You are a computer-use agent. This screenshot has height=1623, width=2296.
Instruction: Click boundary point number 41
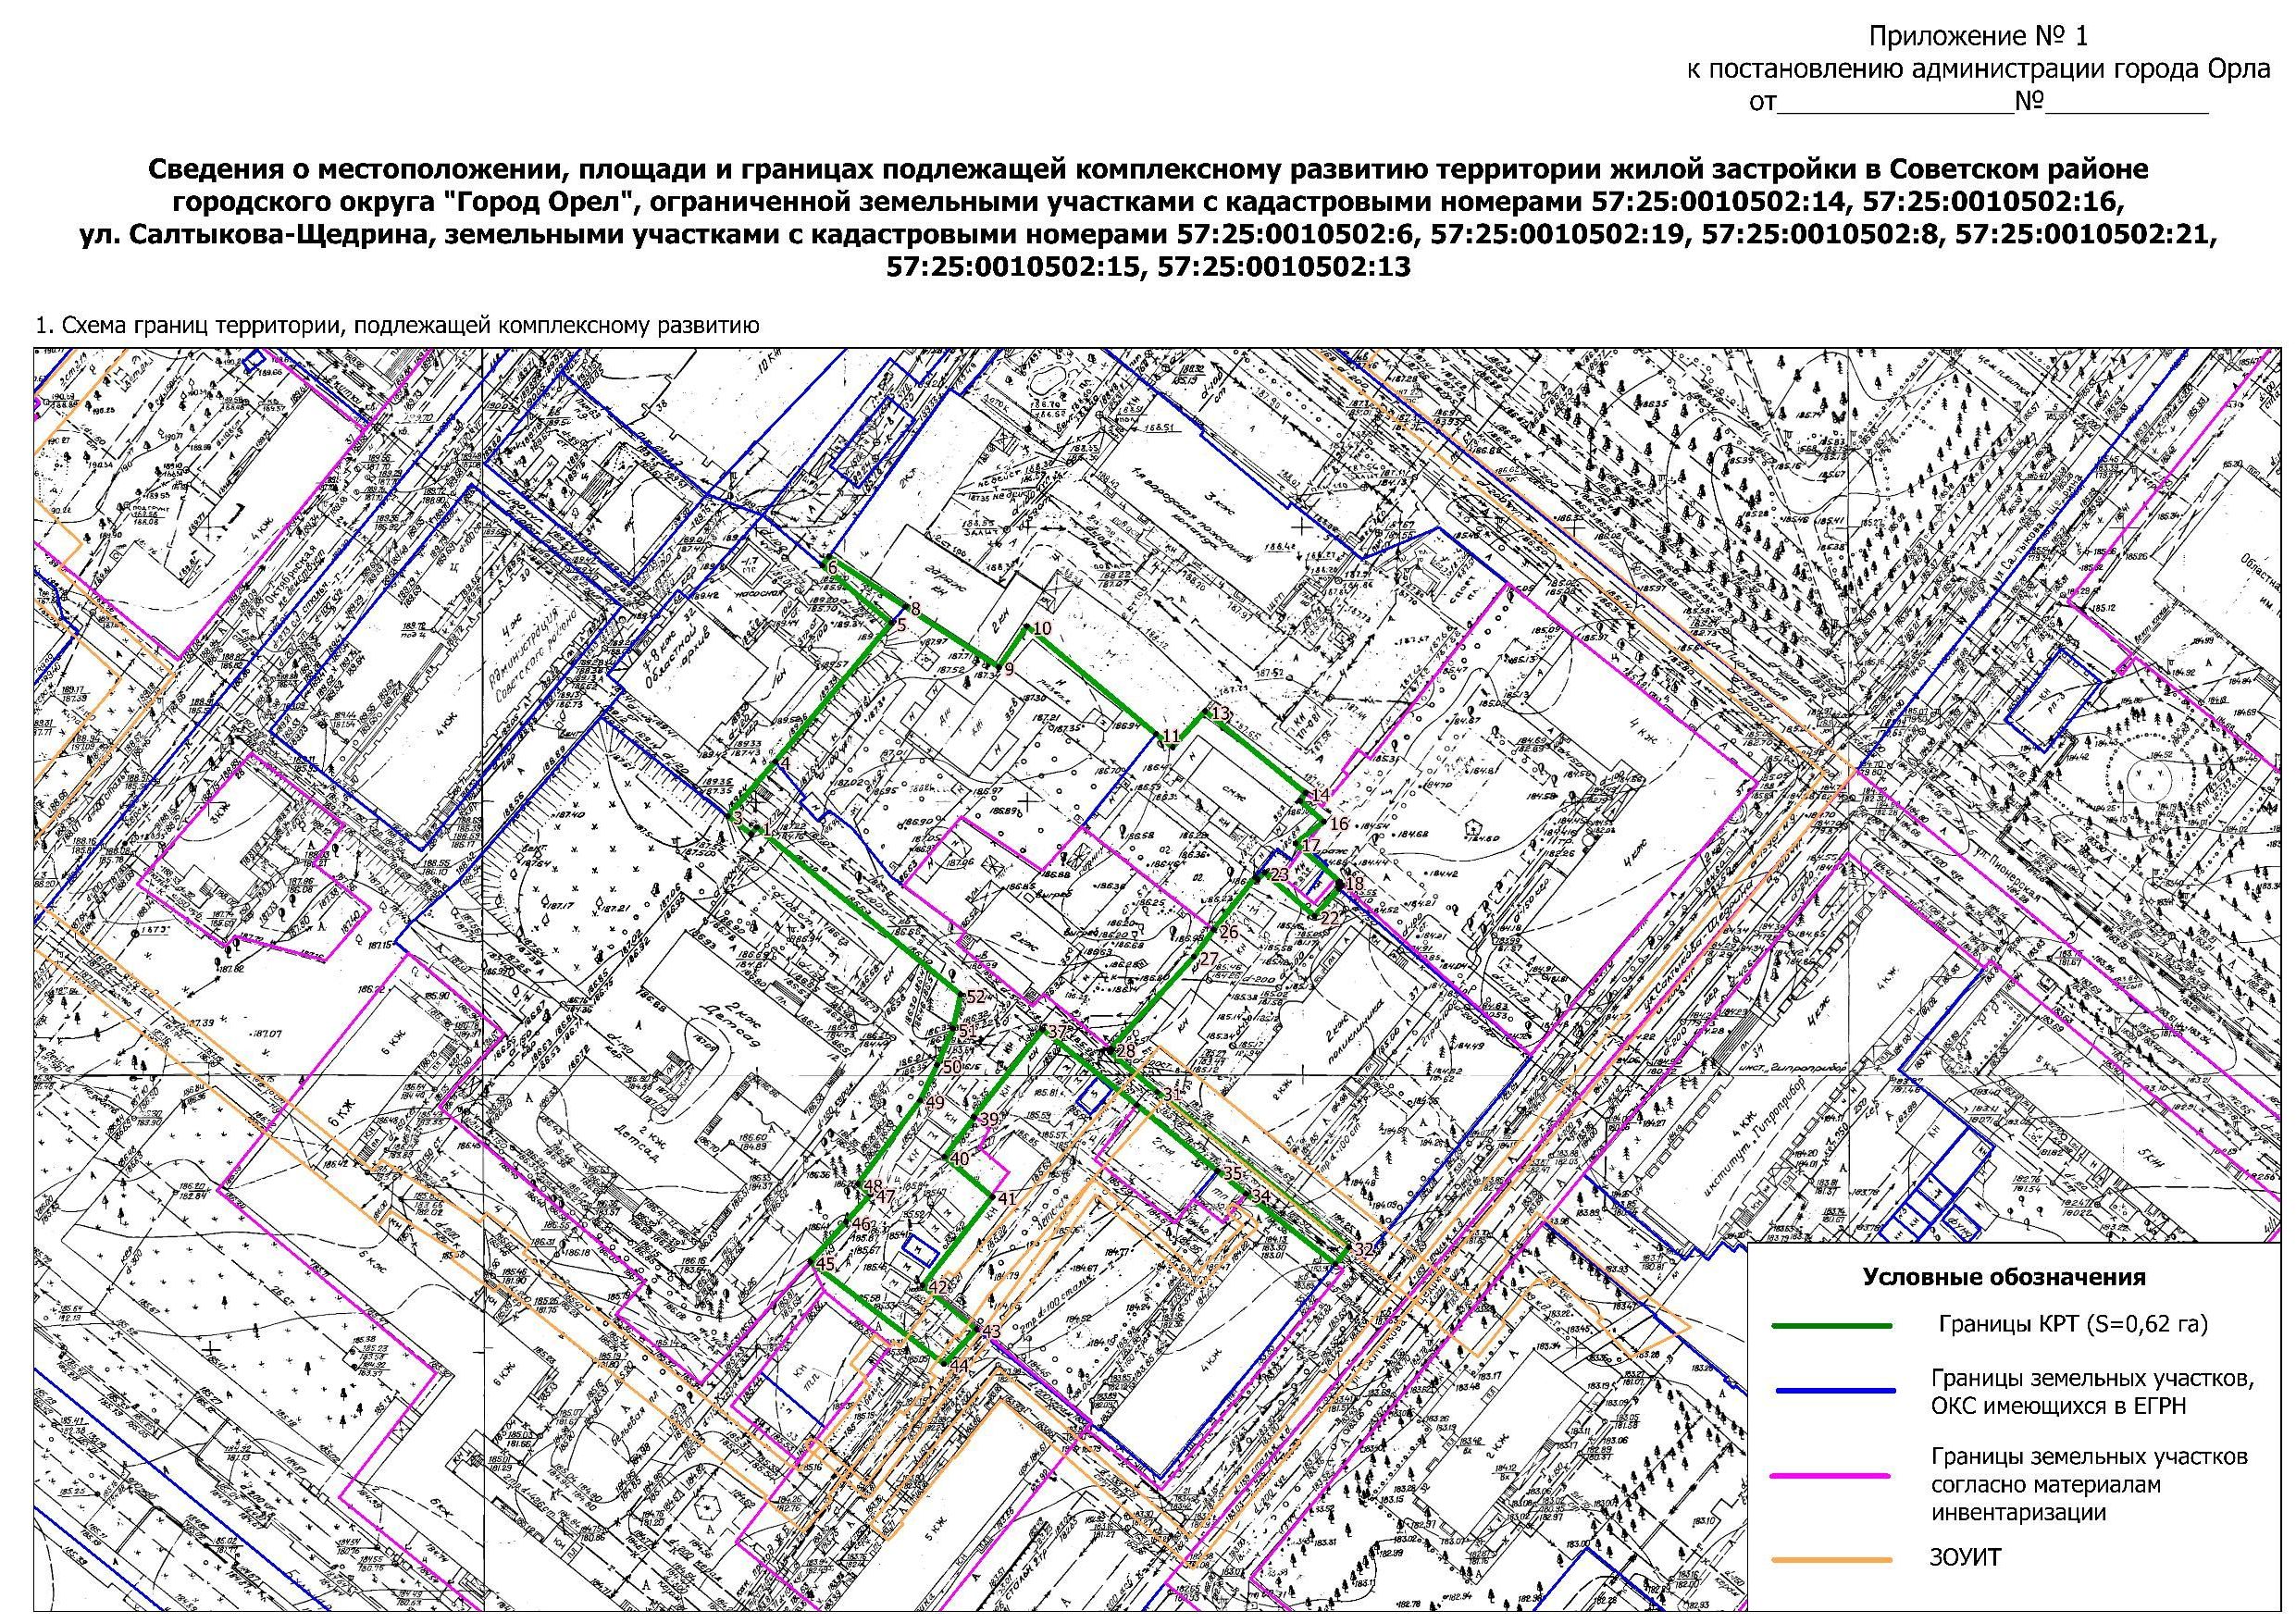(x=1006, y=1198)
